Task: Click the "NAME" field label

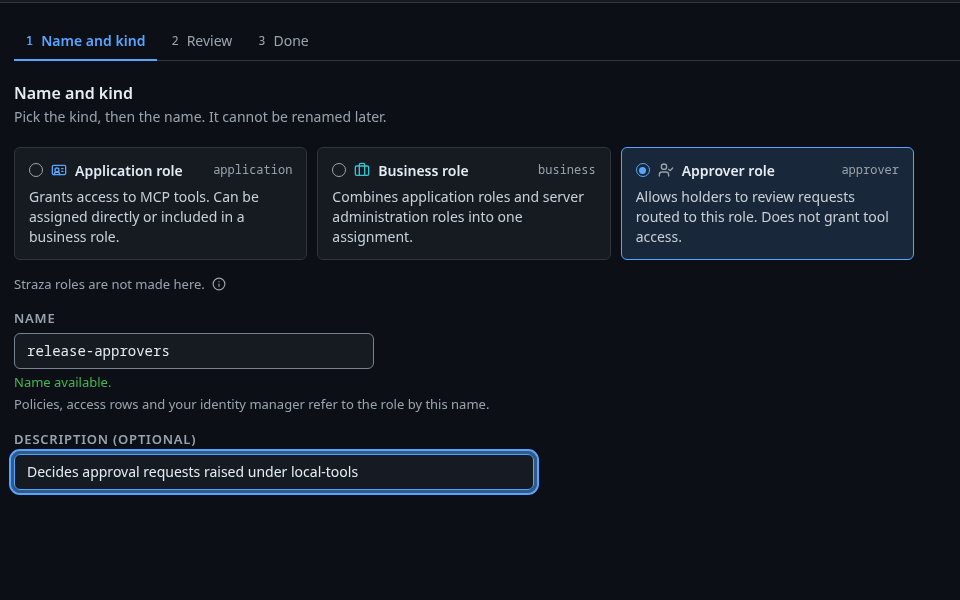Action: click(34, 318)
